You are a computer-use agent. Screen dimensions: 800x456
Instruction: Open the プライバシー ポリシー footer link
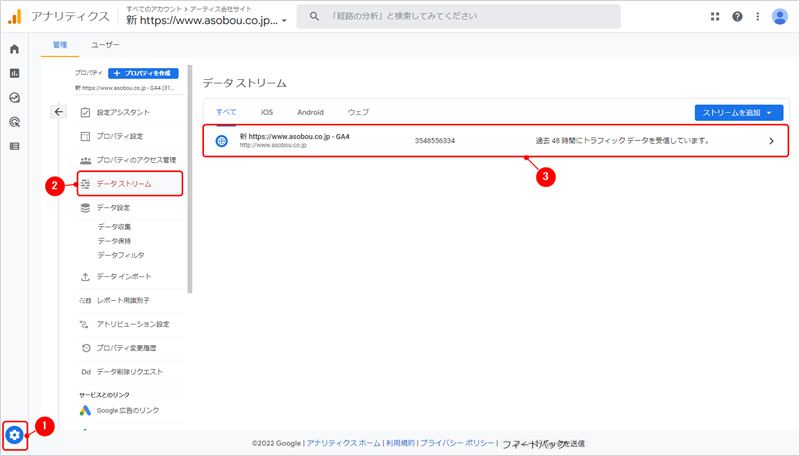(x=457, y=443)
